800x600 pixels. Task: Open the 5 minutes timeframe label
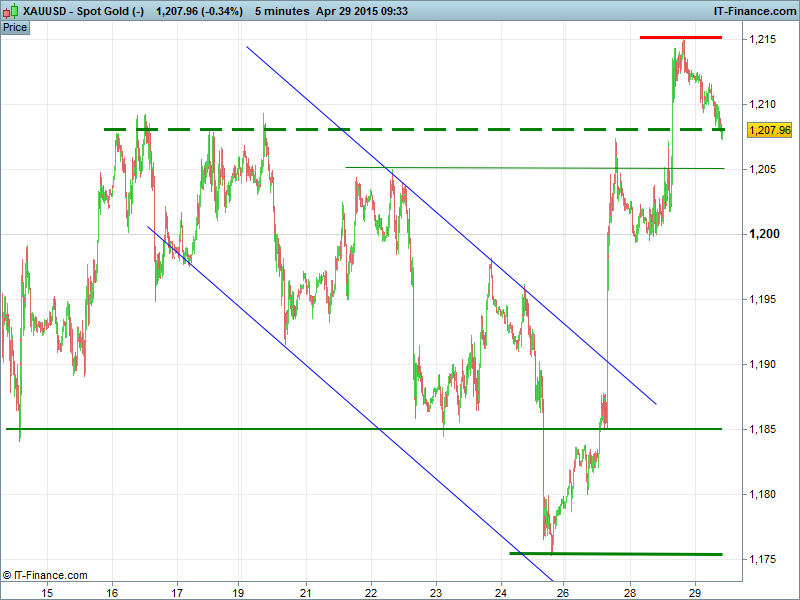[283, 10]
